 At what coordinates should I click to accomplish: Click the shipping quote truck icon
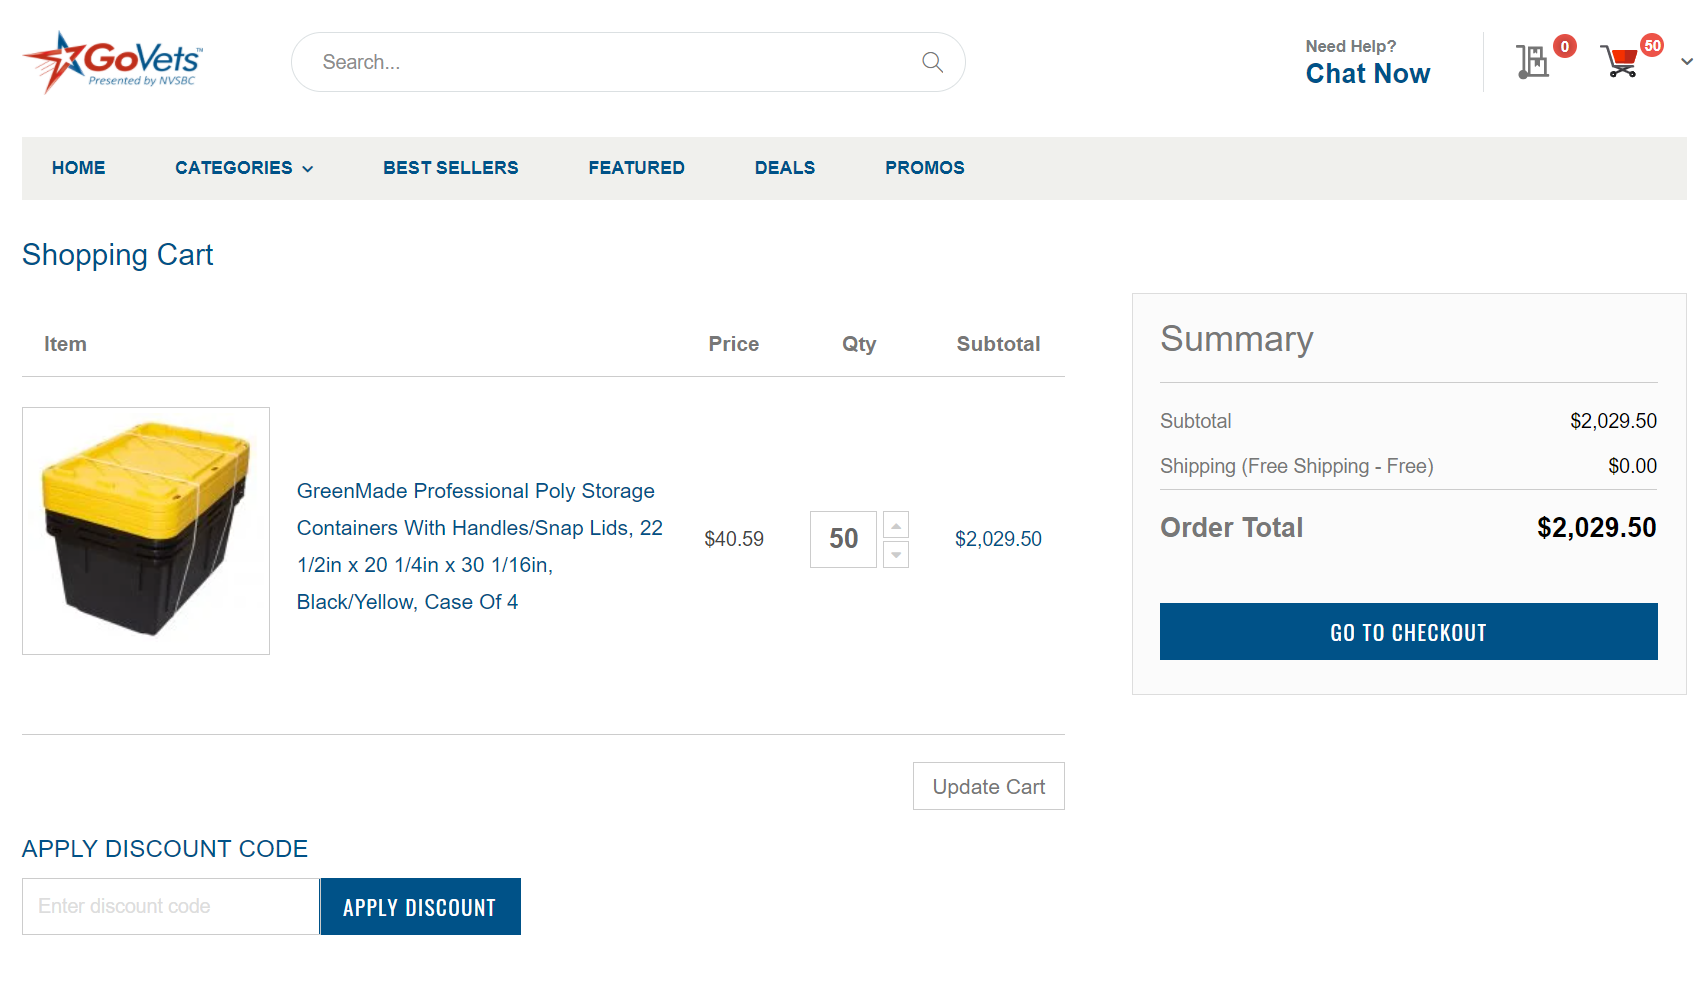(1533, 62)
